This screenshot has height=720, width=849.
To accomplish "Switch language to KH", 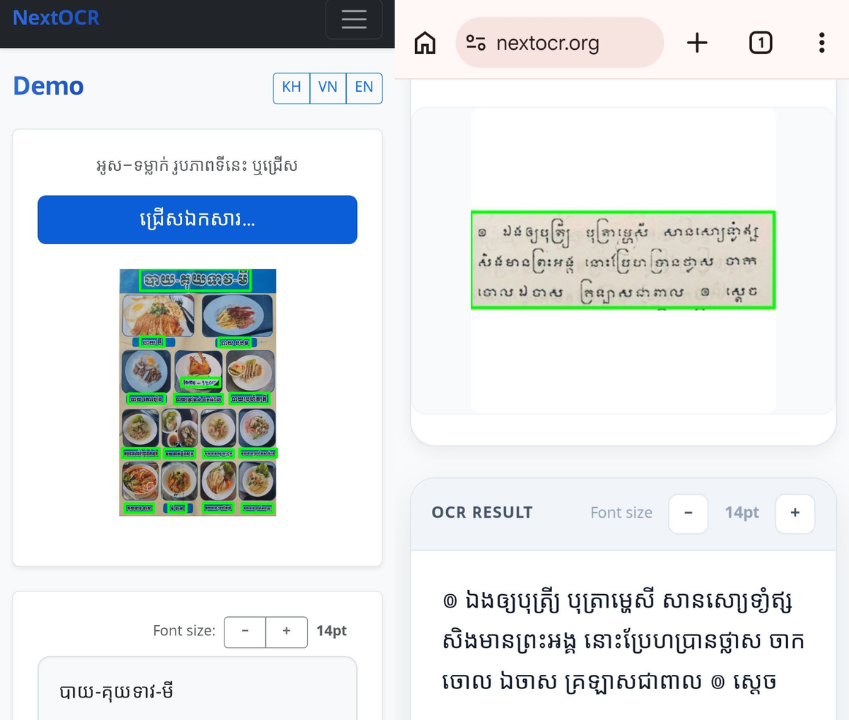I will (x=291, y=88).
